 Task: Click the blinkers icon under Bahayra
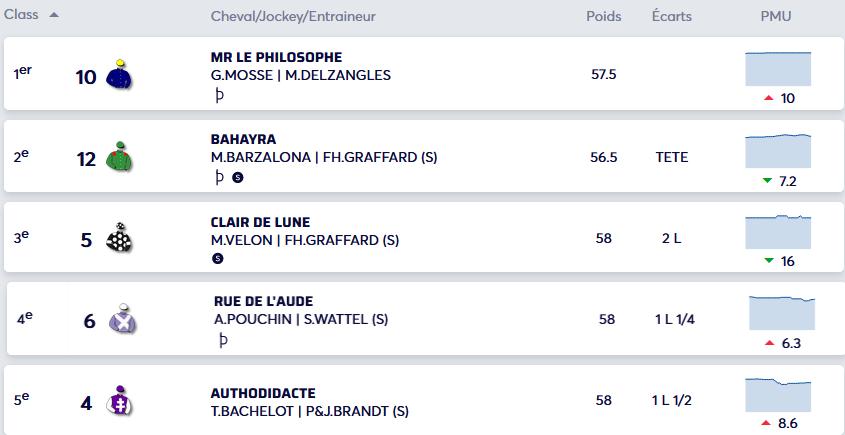click(x=219, y=177)
